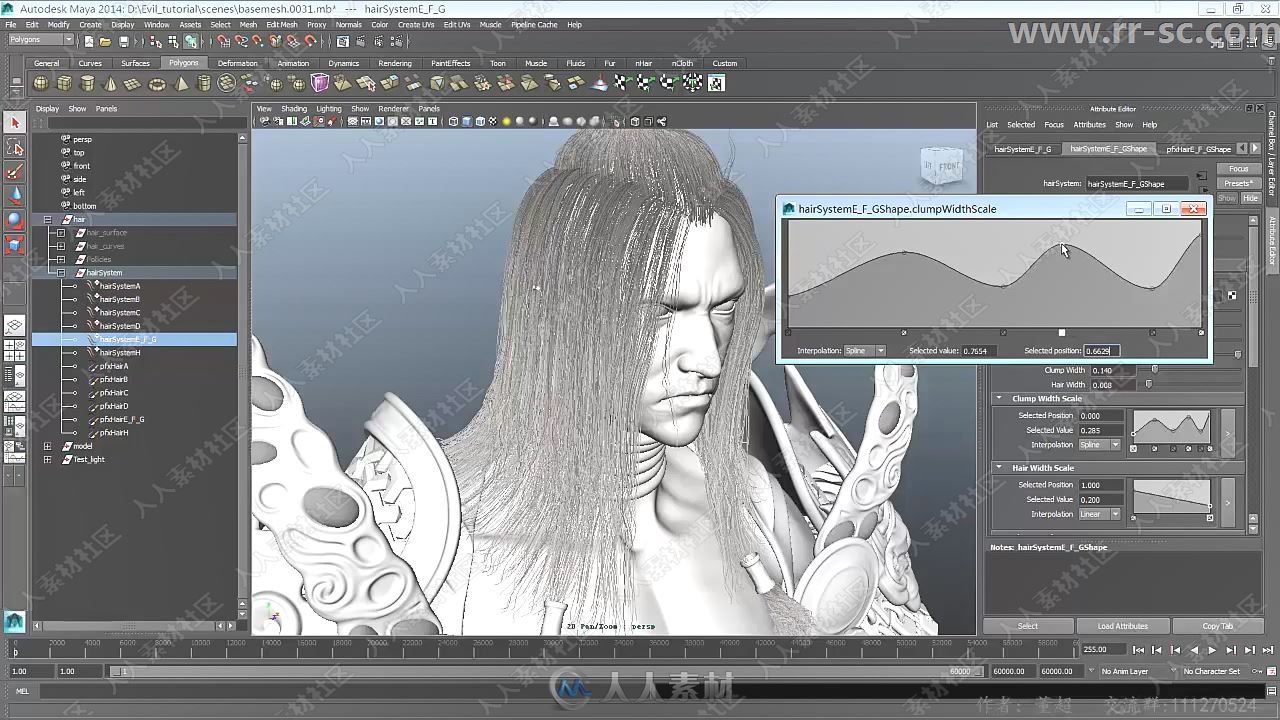Expand the Test_light node in outliner
The image size is (1280, 720).
(x=47, y=459)
